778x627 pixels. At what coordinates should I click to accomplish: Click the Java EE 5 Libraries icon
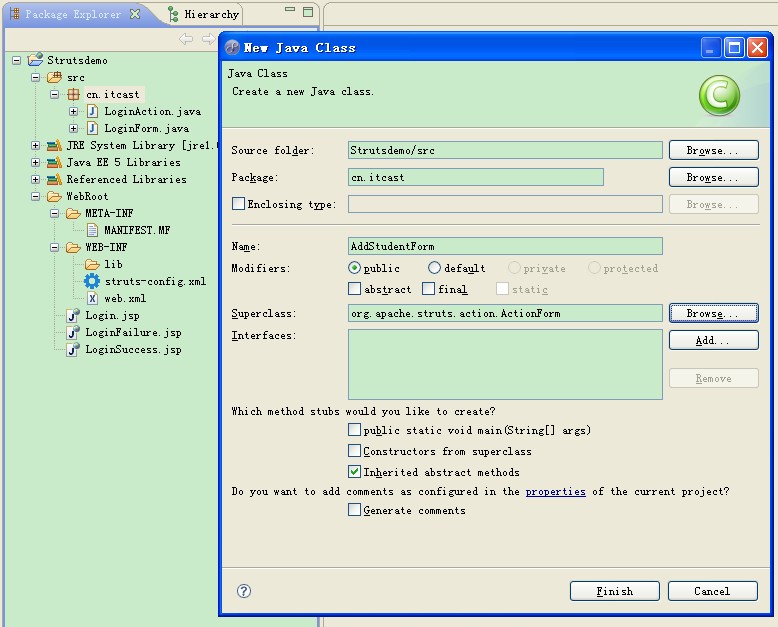tap(54, 162)
